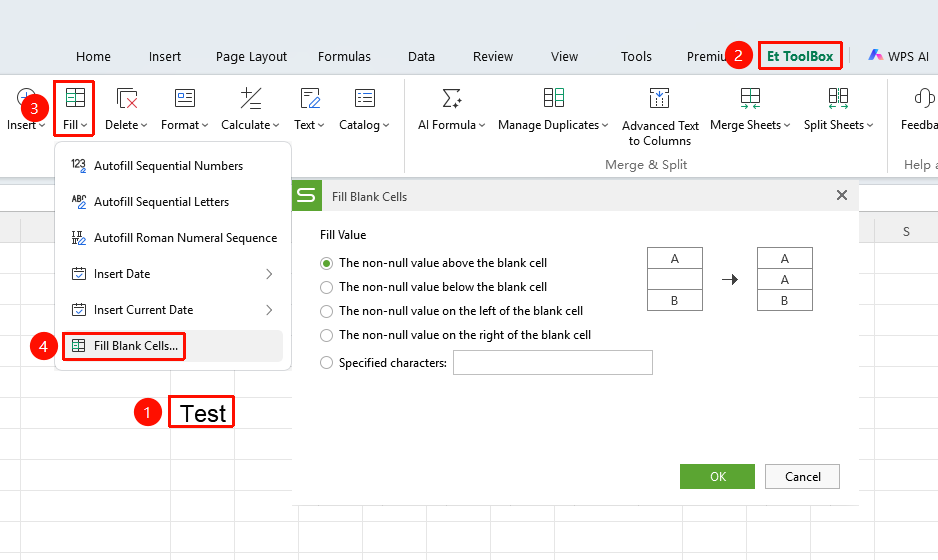Click the Insert Date calendar icon
The width and height of the screenshot is (938, 560).
(x=78, y=274)
